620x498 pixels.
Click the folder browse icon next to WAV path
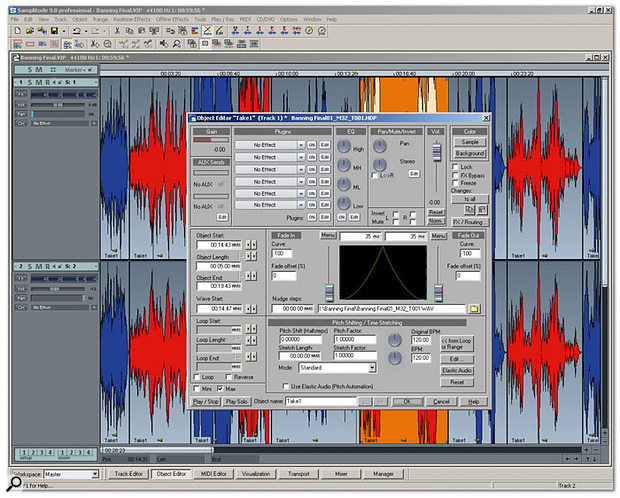[474, 309]
